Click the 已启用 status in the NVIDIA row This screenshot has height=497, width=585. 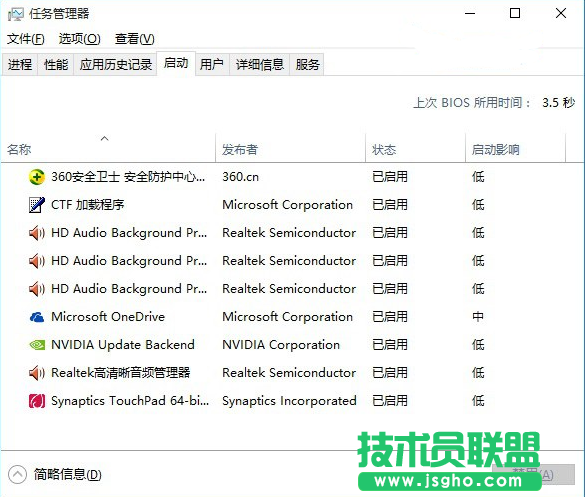(390, 345)
